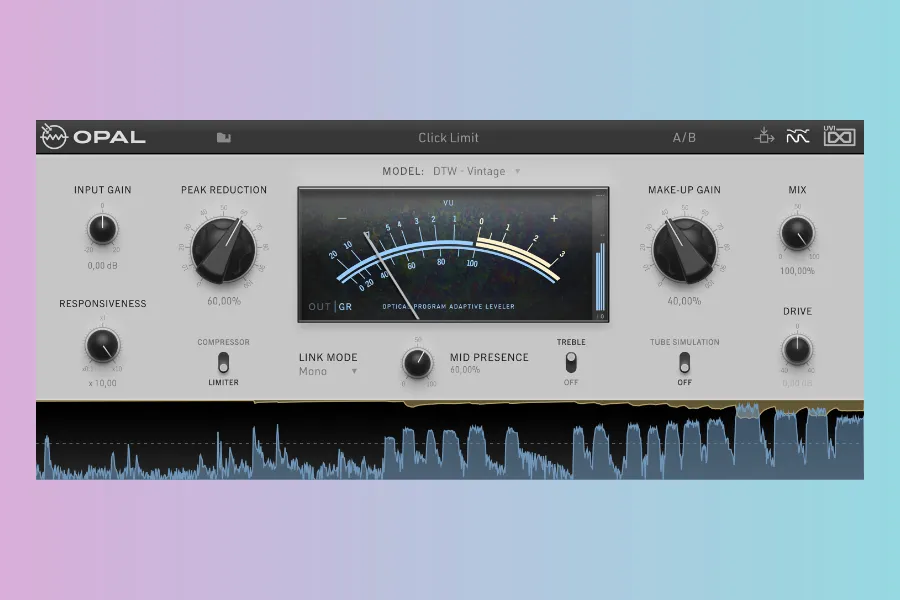The height and width of the screenshot is (600, 900).
Task: Toggle the Treble switch
Action: click(571, 362)
